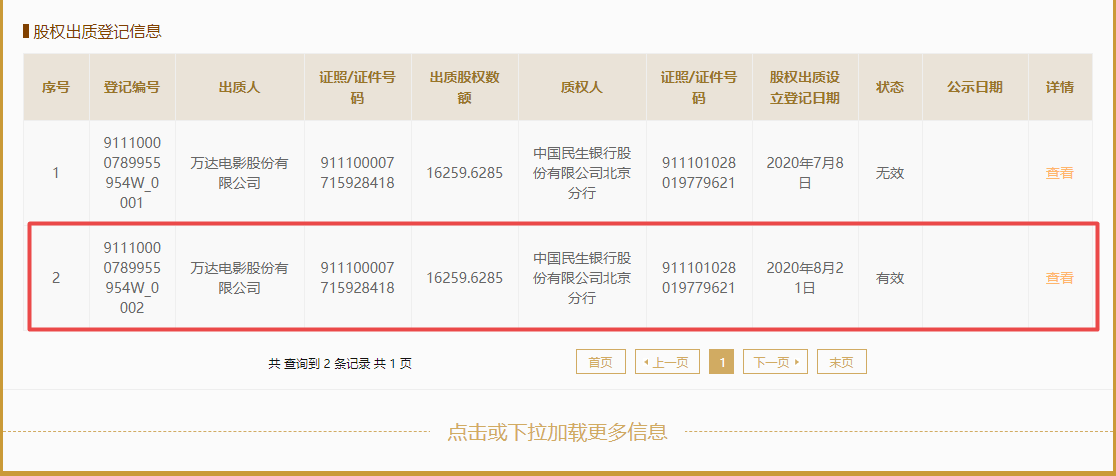Image resolution: width=1116 pixels, height=476 pixels.
Task: Click the date 2020年8月21日
Action: [805, 278]
